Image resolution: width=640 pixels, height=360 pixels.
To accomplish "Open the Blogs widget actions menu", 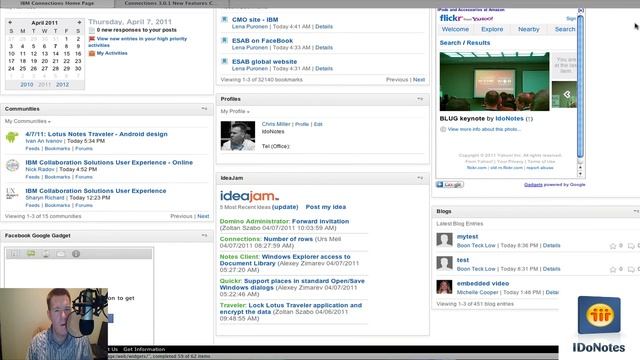I will (636, 211).
